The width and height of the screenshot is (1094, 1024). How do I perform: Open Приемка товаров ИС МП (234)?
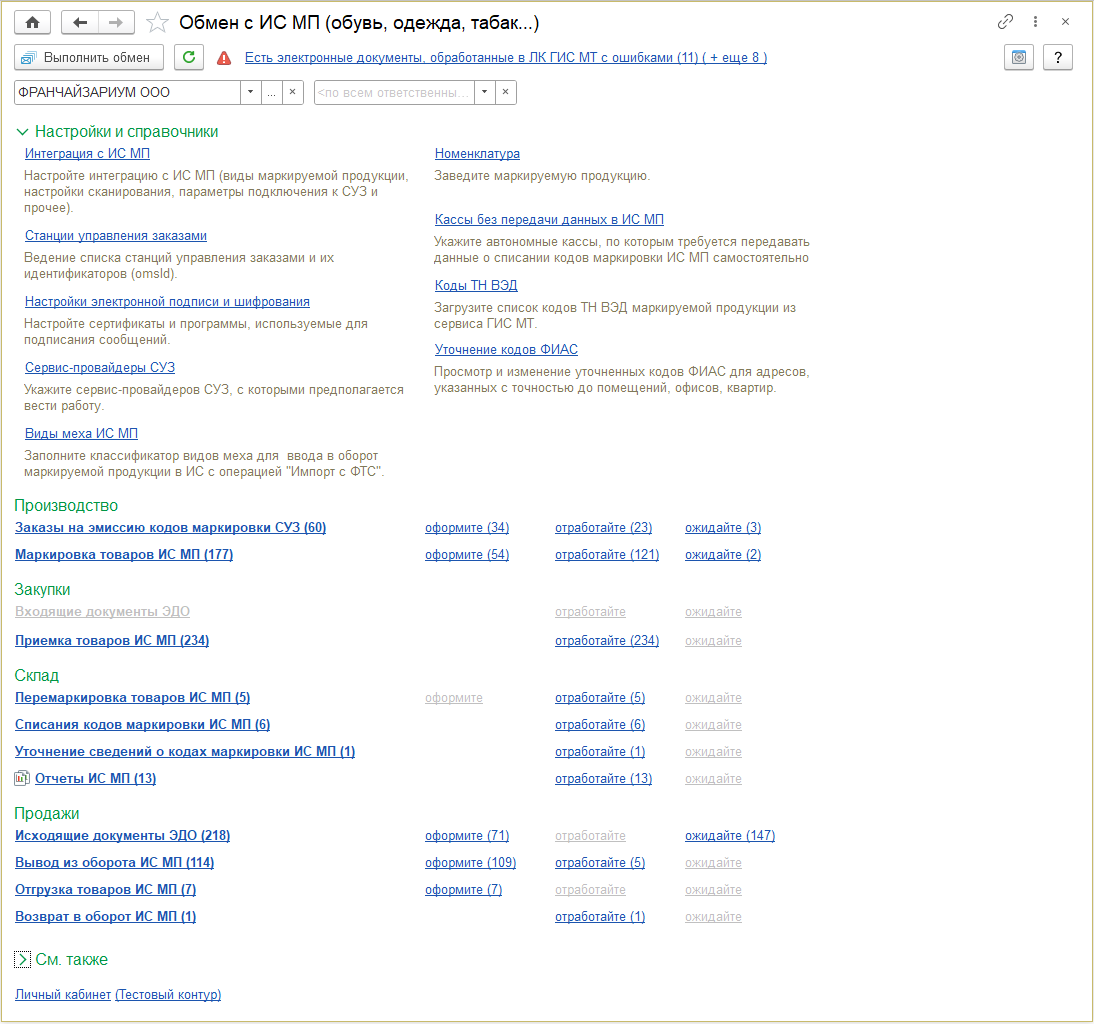112,640
